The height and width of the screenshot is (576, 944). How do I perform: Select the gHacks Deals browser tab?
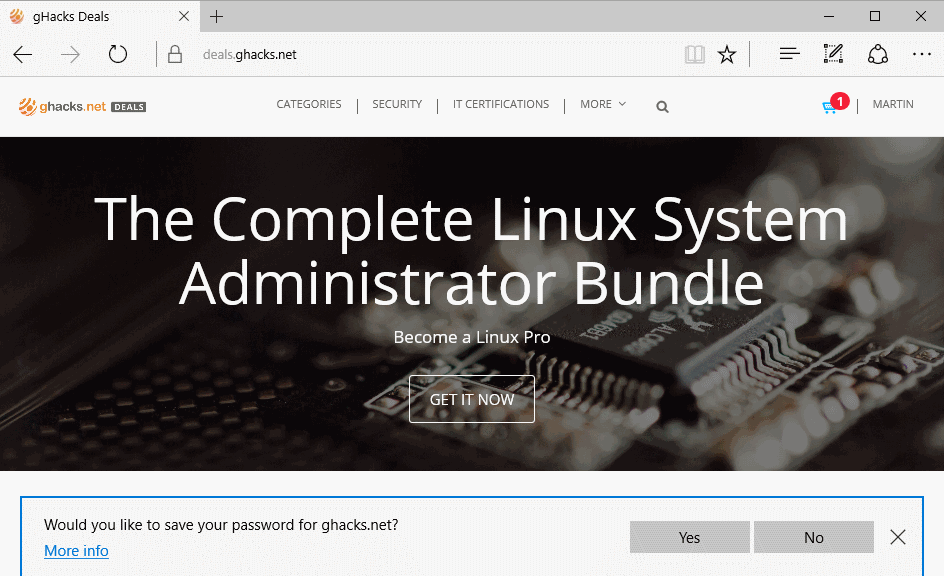tap(99, 16)
